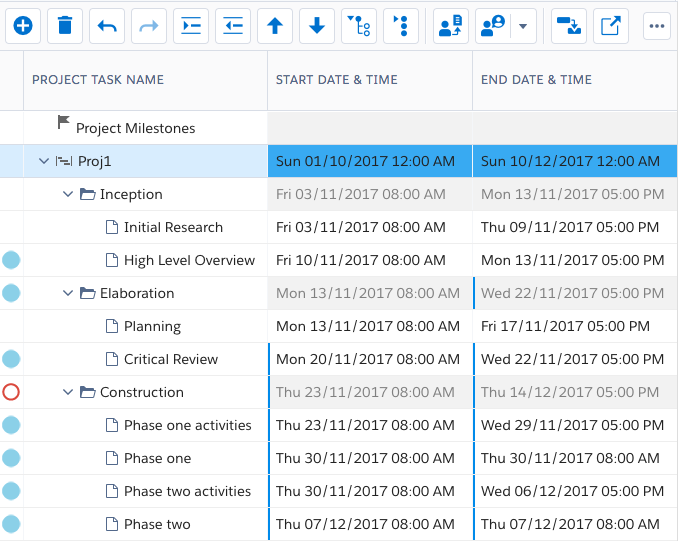The image size is (678, 541).
Task: Move task up with up arrow
Action: [275, 26]
